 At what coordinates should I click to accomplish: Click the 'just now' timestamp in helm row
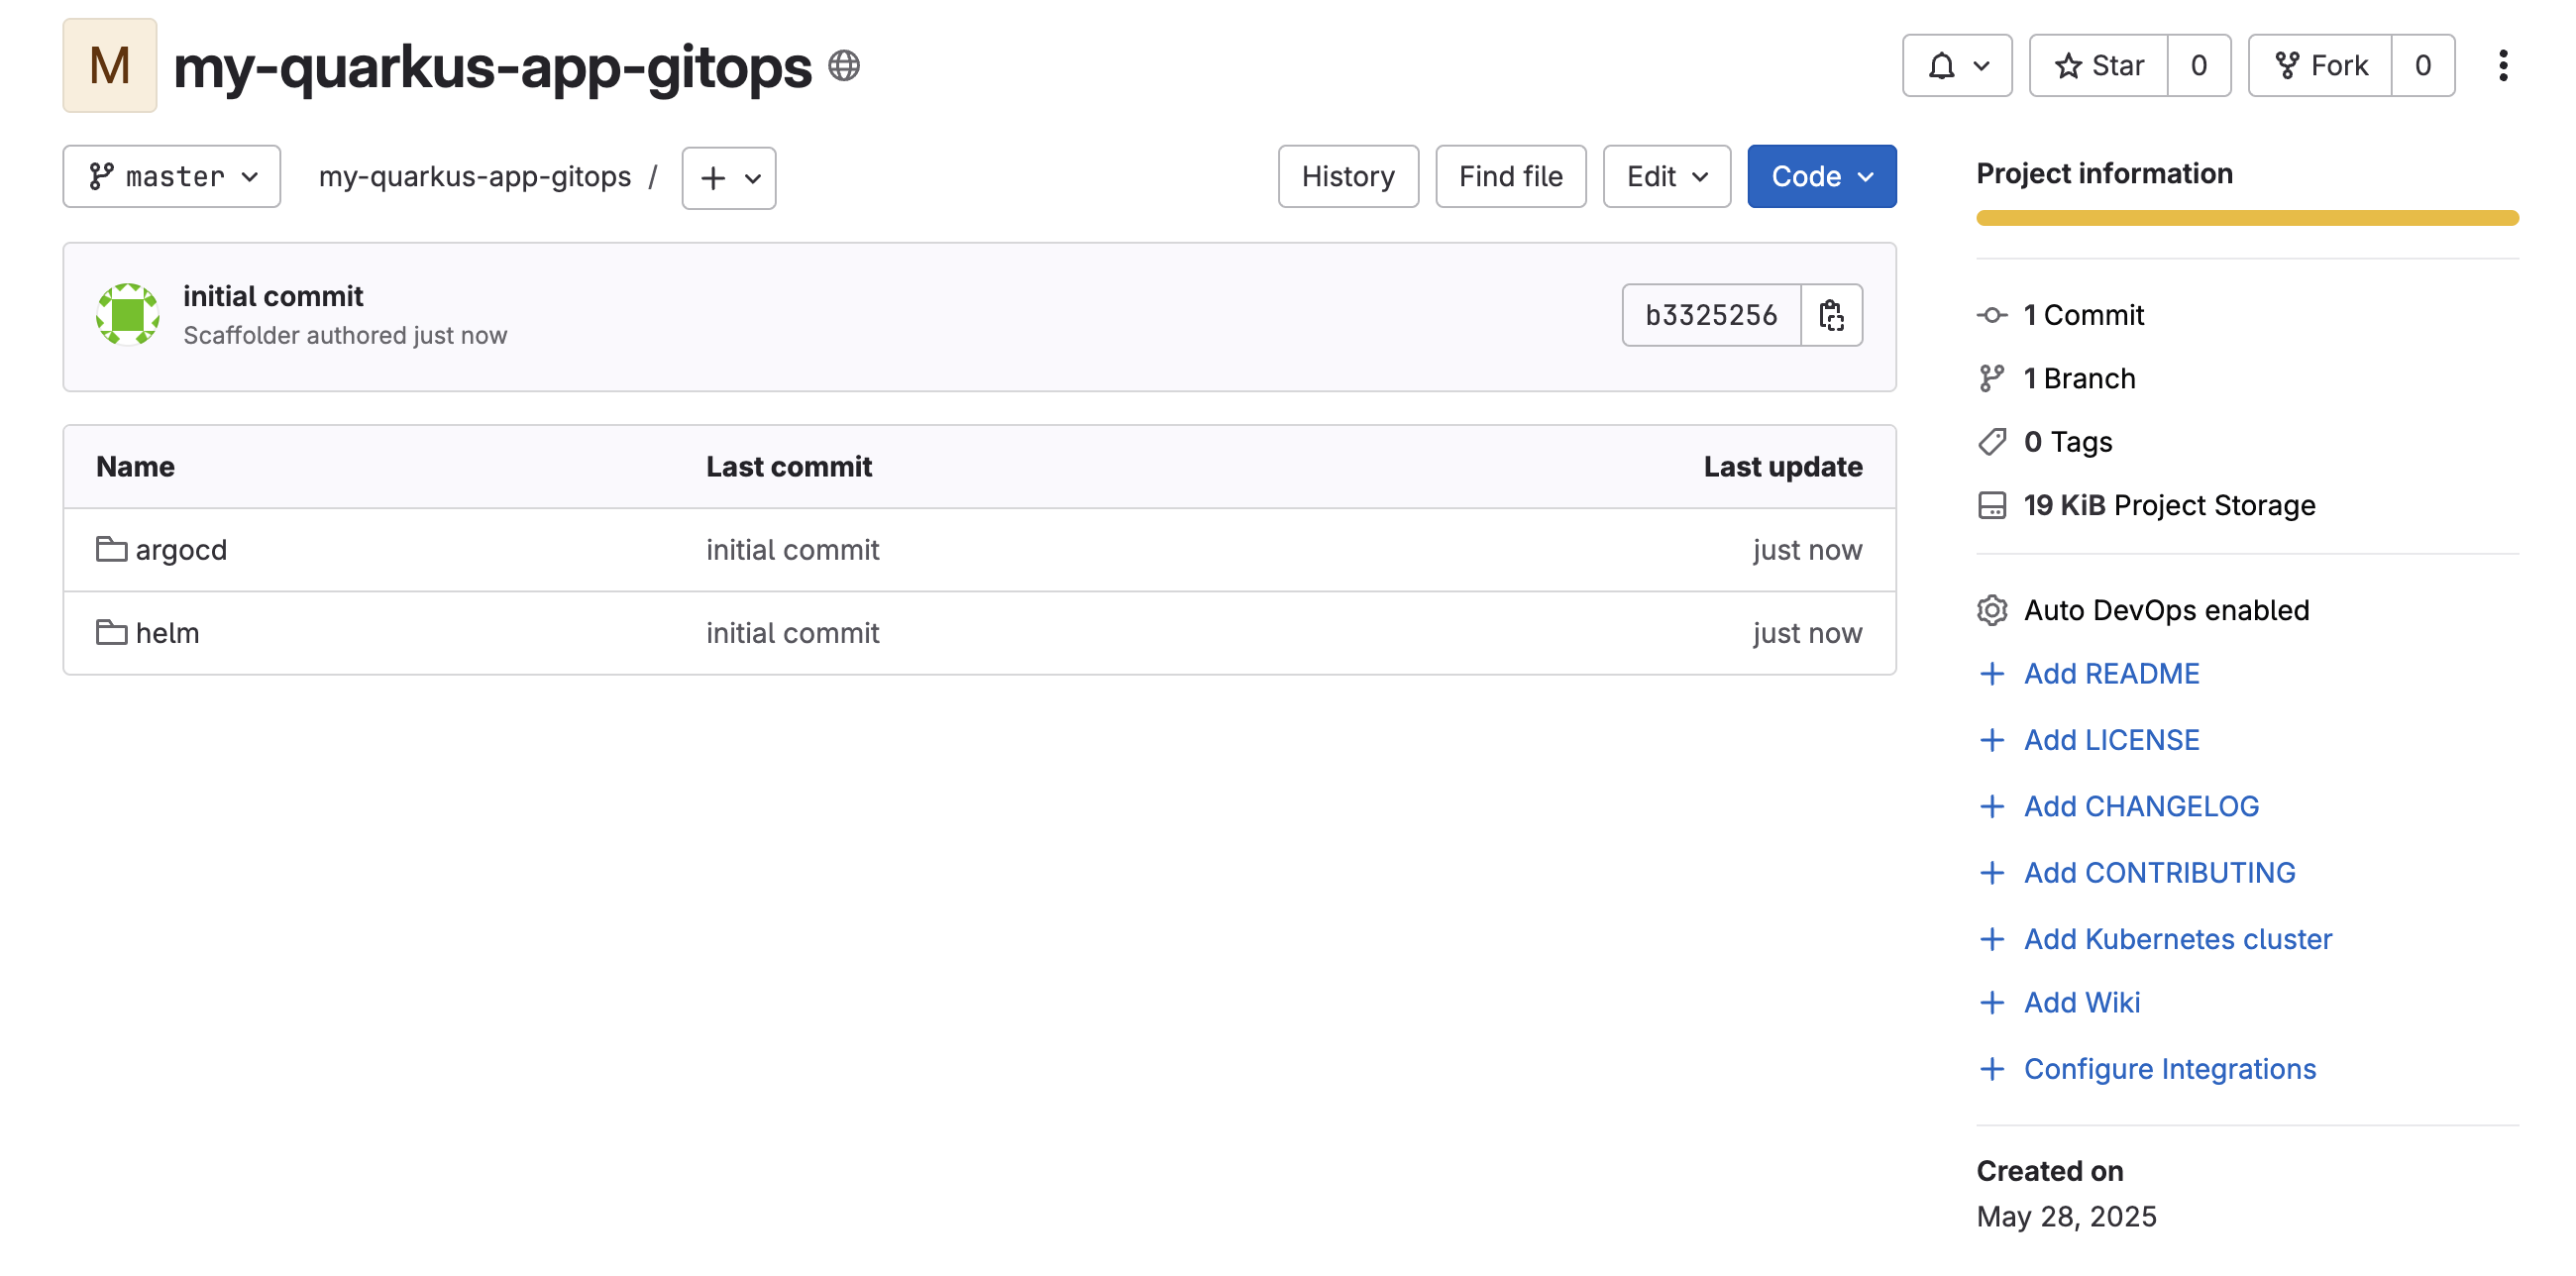[1806, 633]
